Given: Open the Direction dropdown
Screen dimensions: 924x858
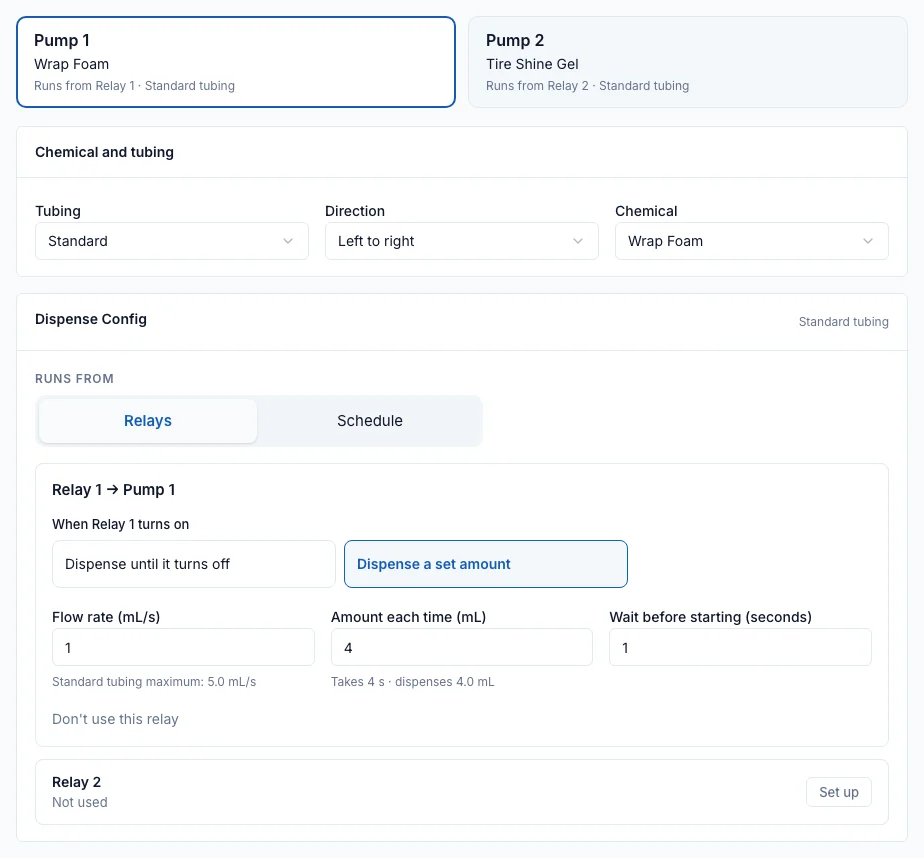Looking at the screenshot, I should coord(461,241).
